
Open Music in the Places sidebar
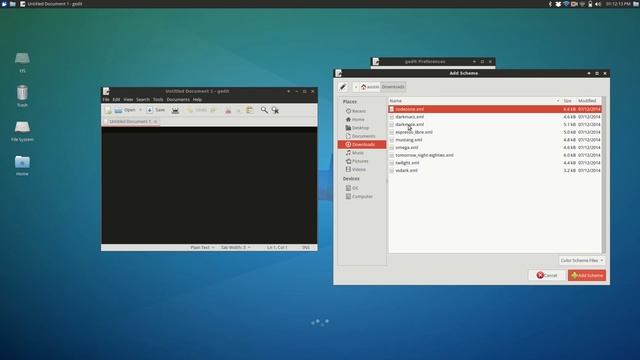[x=358, y=153]
